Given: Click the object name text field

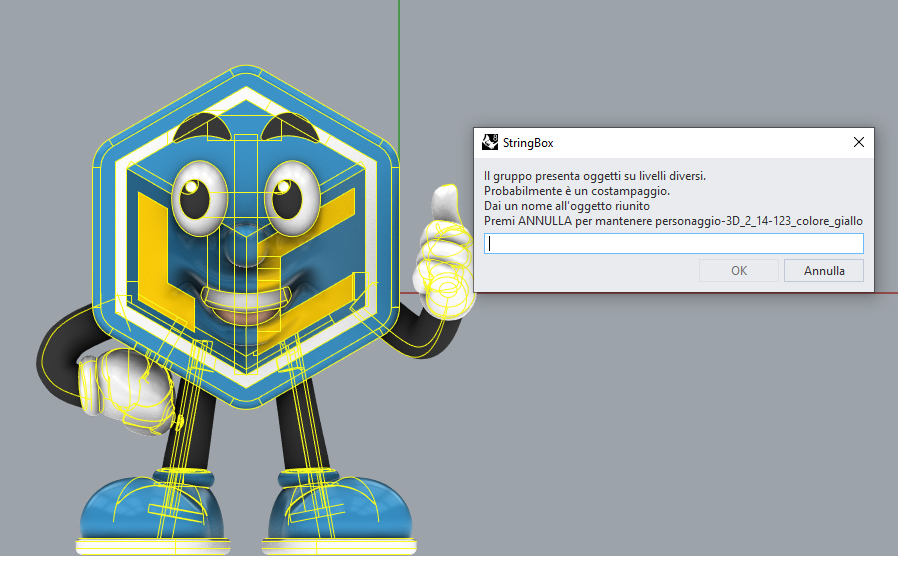Looking at the screenshot, I should (x=673, y=244).
